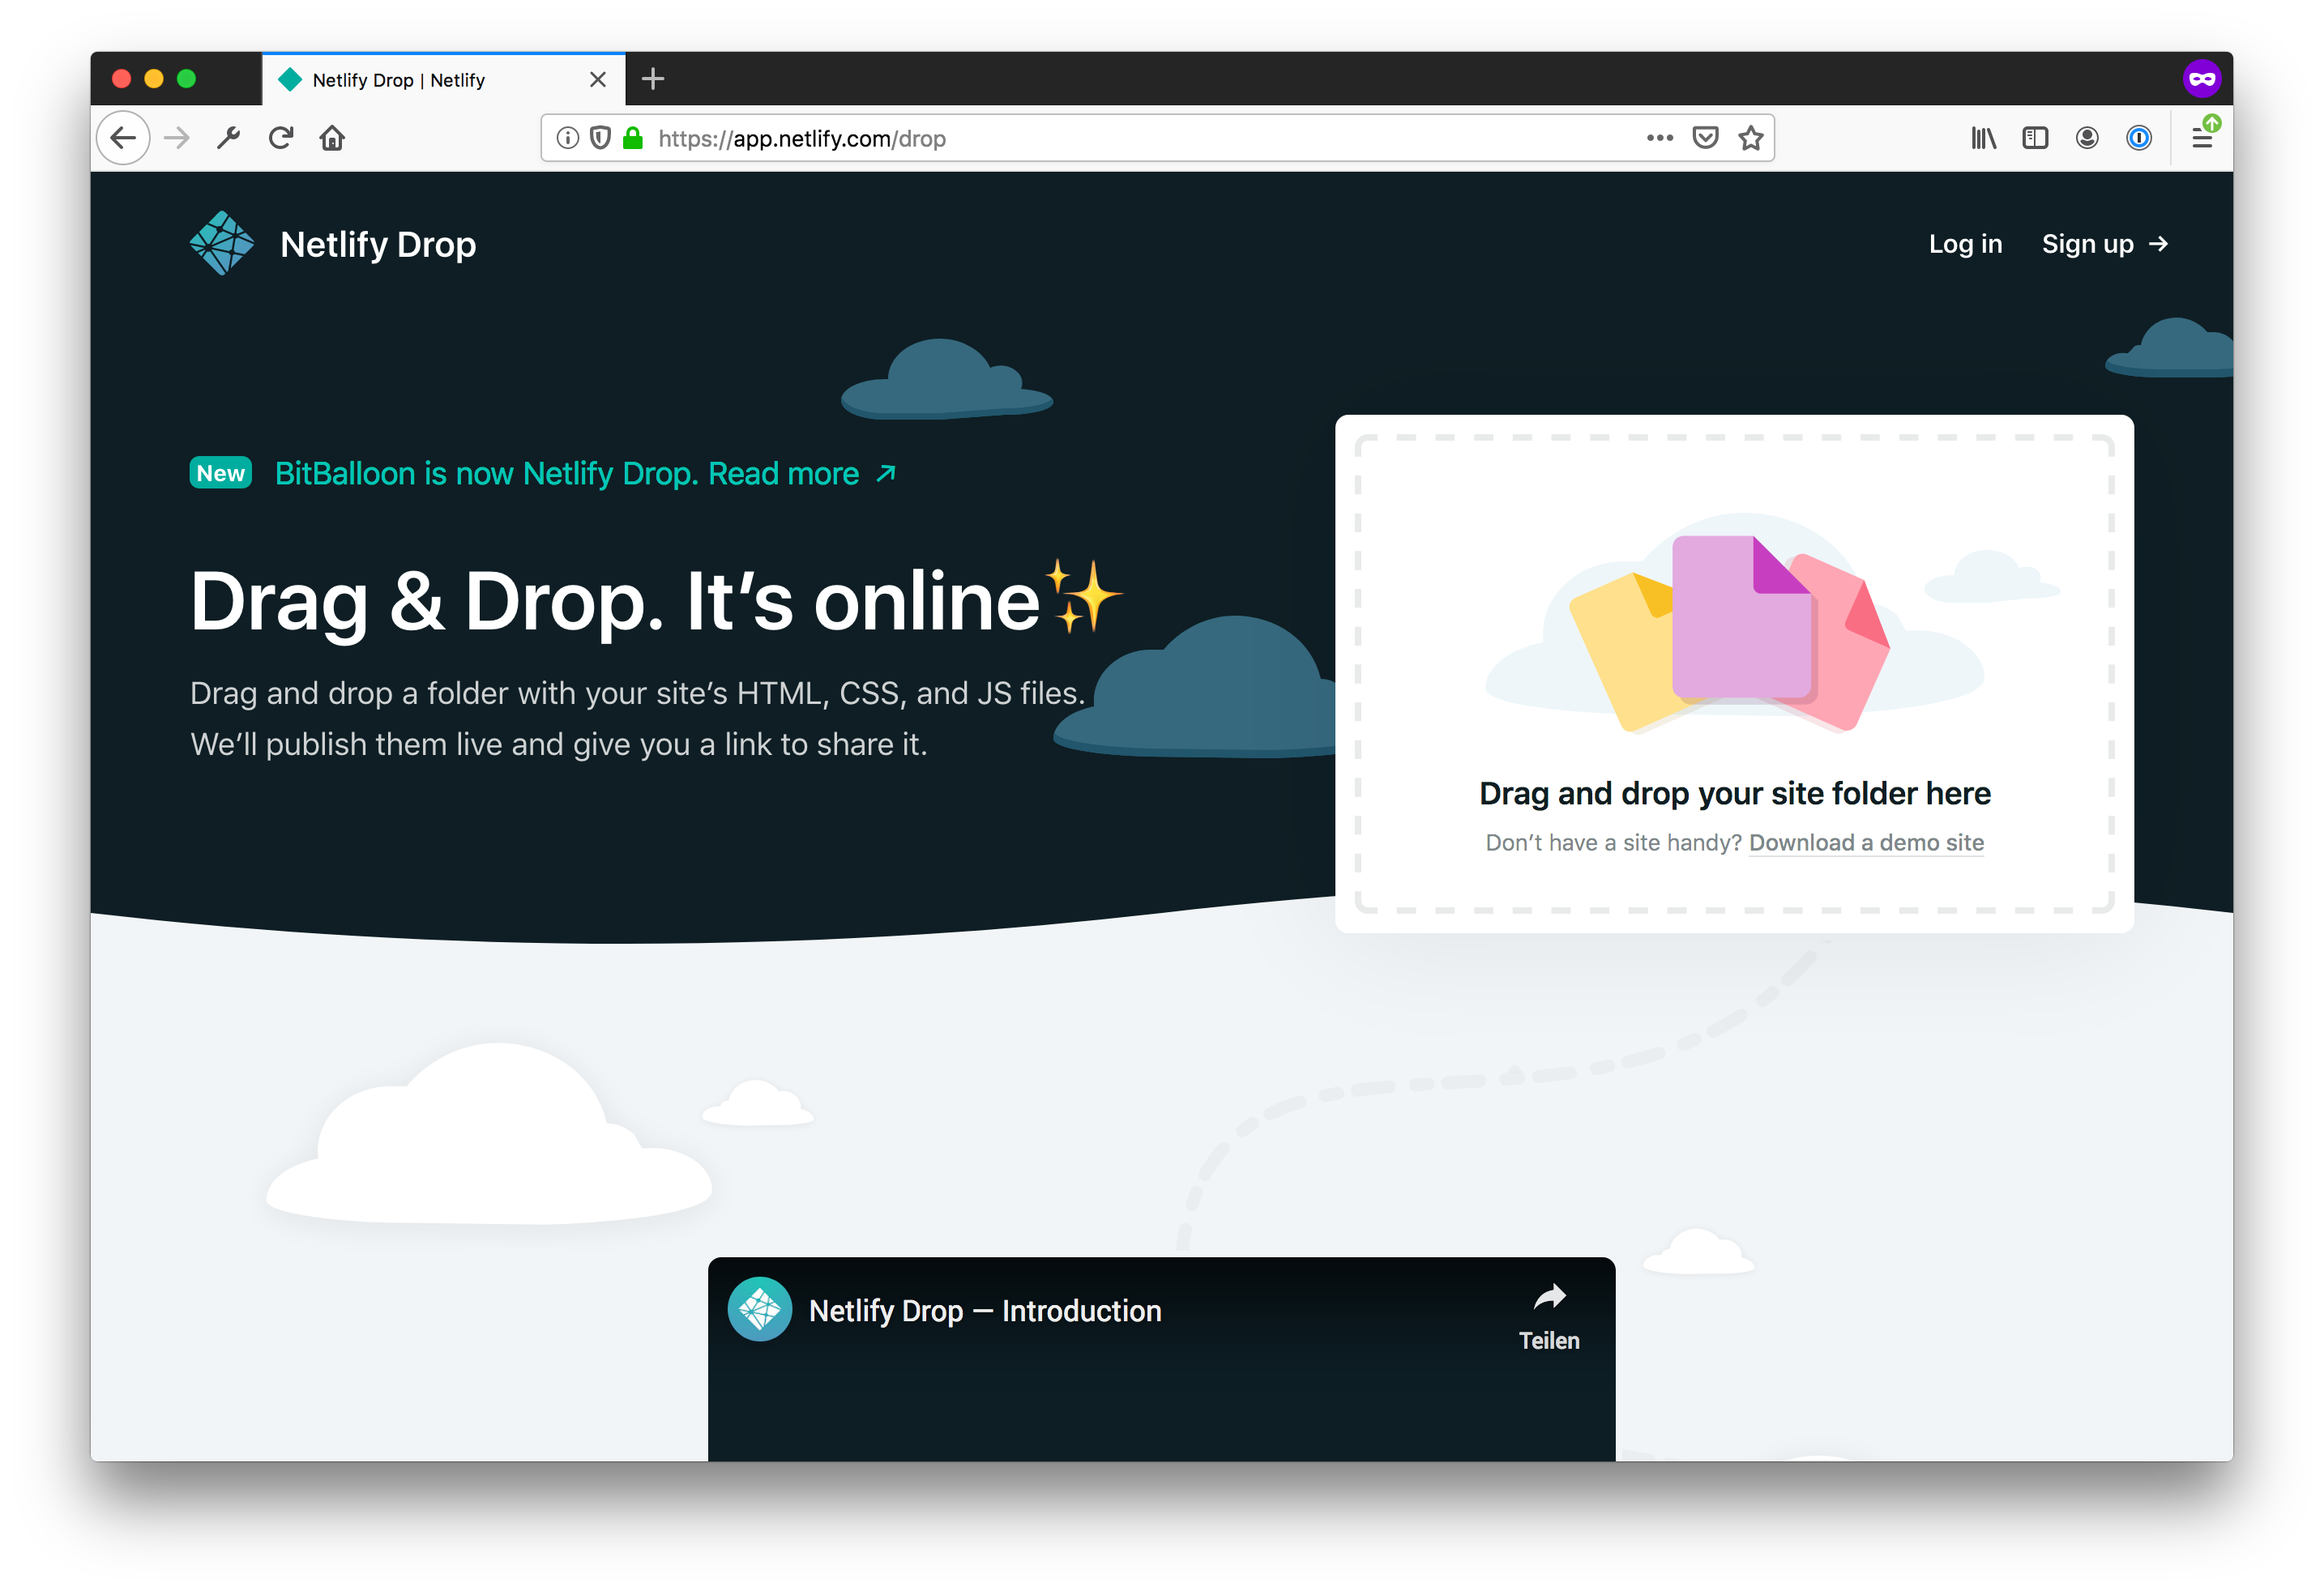Click Download a demo site link
Screen dimensions: 2324x1591
(x=1866, y=843)
